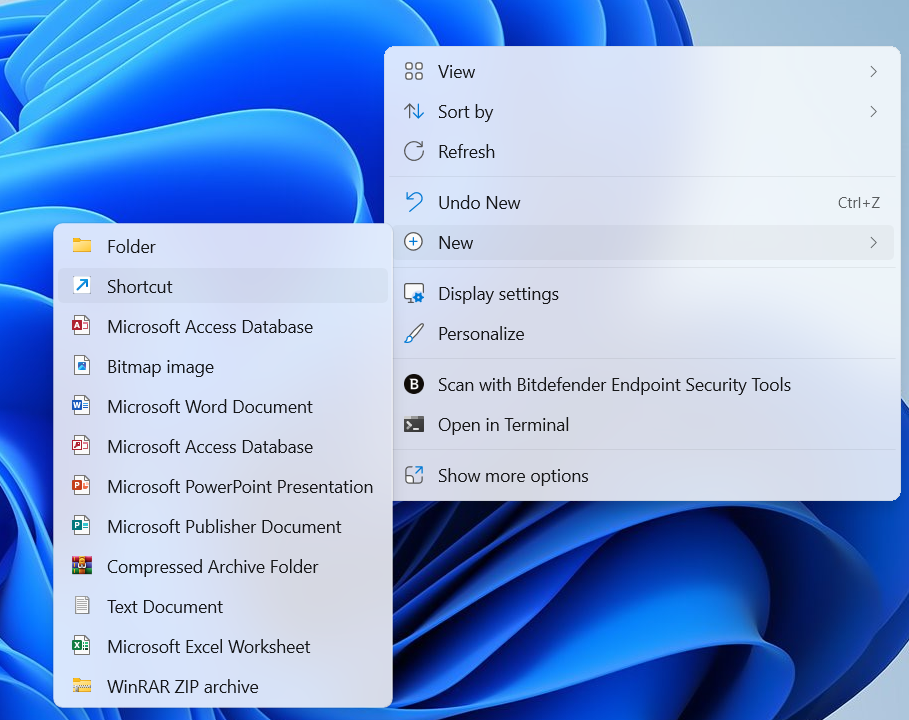Click the green Excel worksheet icon
This screenshot has height=720, width=909.
click(x=81, y=645)
